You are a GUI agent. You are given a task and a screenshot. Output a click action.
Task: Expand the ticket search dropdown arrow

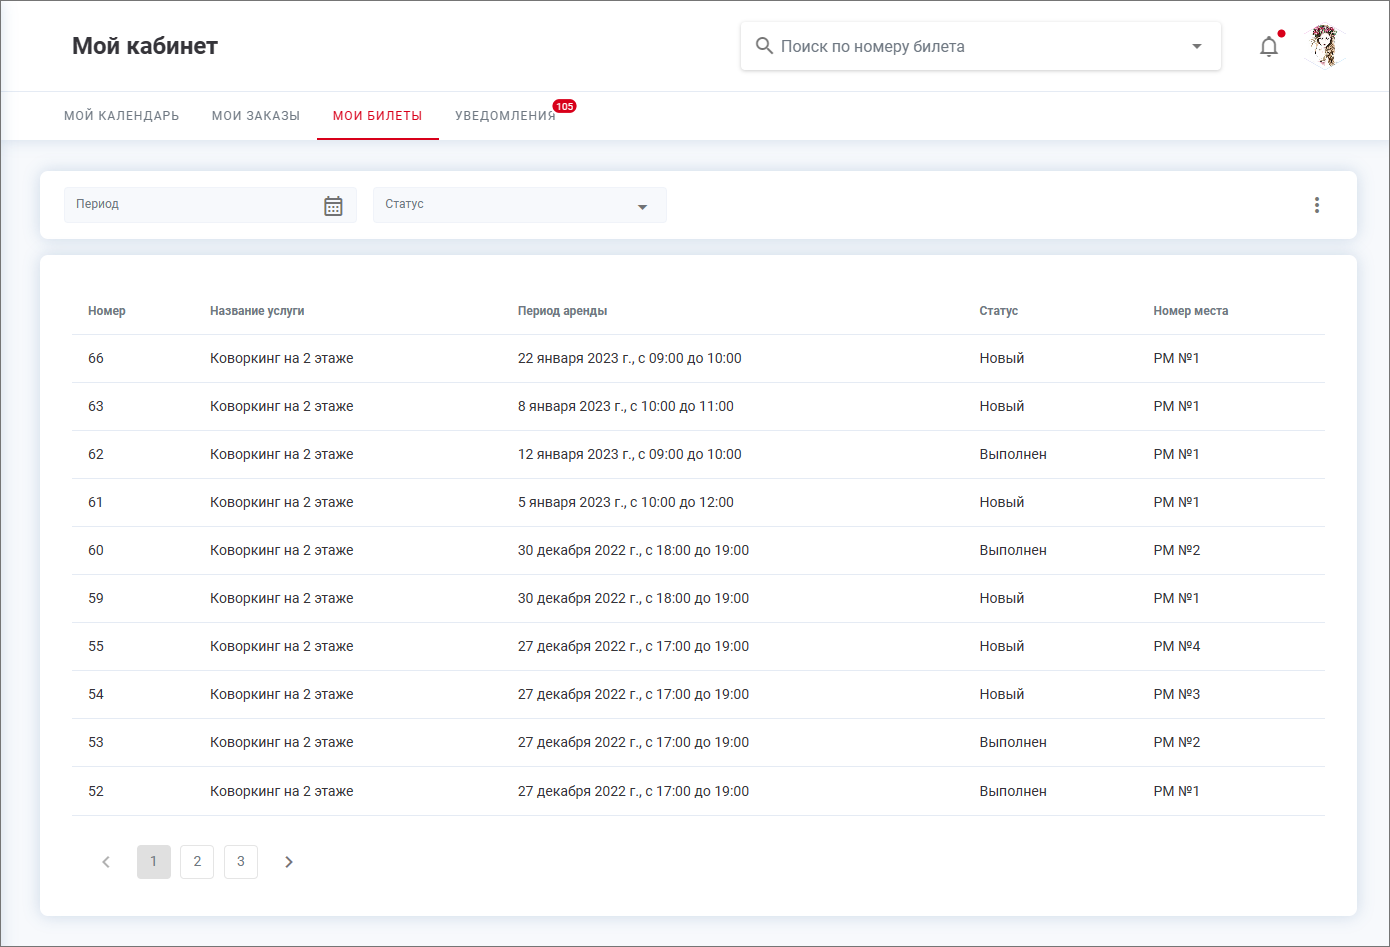click(1196, 46)
